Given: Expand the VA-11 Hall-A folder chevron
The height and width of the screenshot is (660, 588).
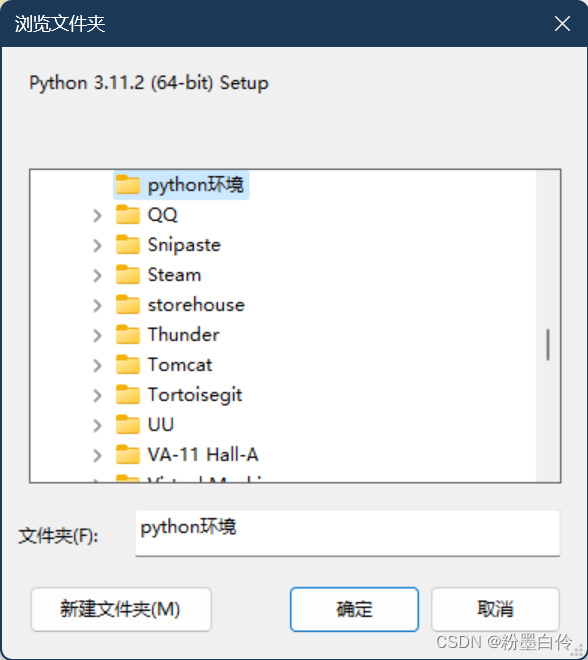Looking at the screenshot, I should tap(97, 456).
